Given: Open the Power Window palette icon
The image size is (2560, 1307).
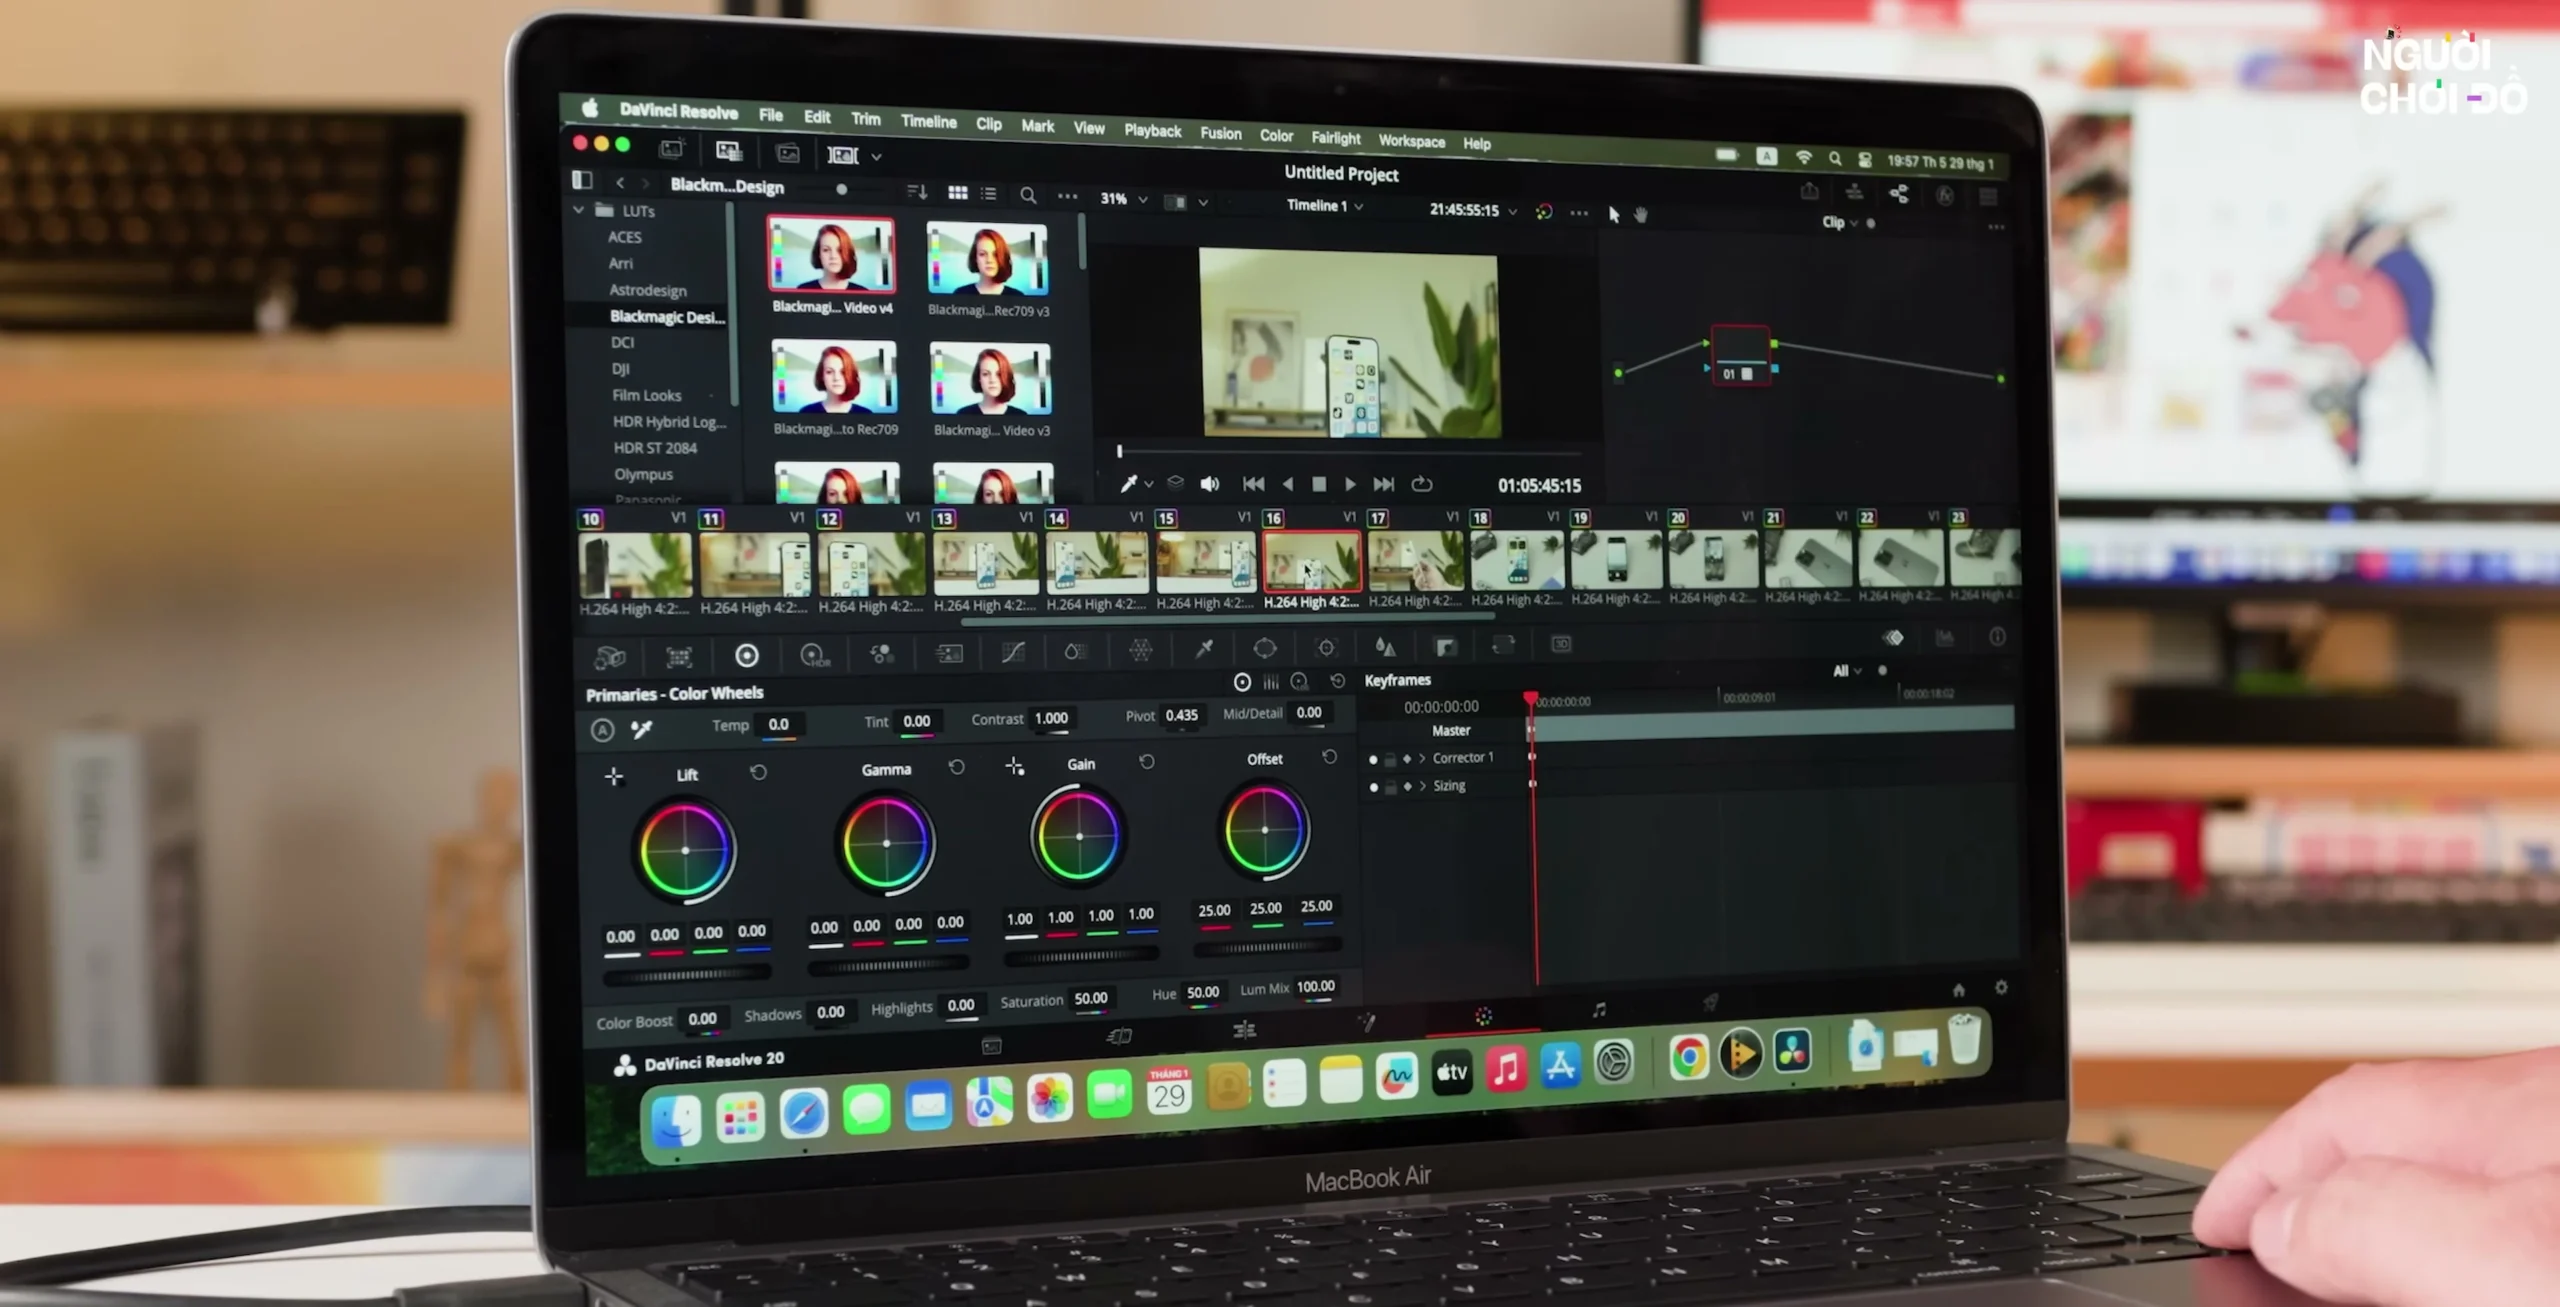Looking at the screenshot, I should point(1264,649).
